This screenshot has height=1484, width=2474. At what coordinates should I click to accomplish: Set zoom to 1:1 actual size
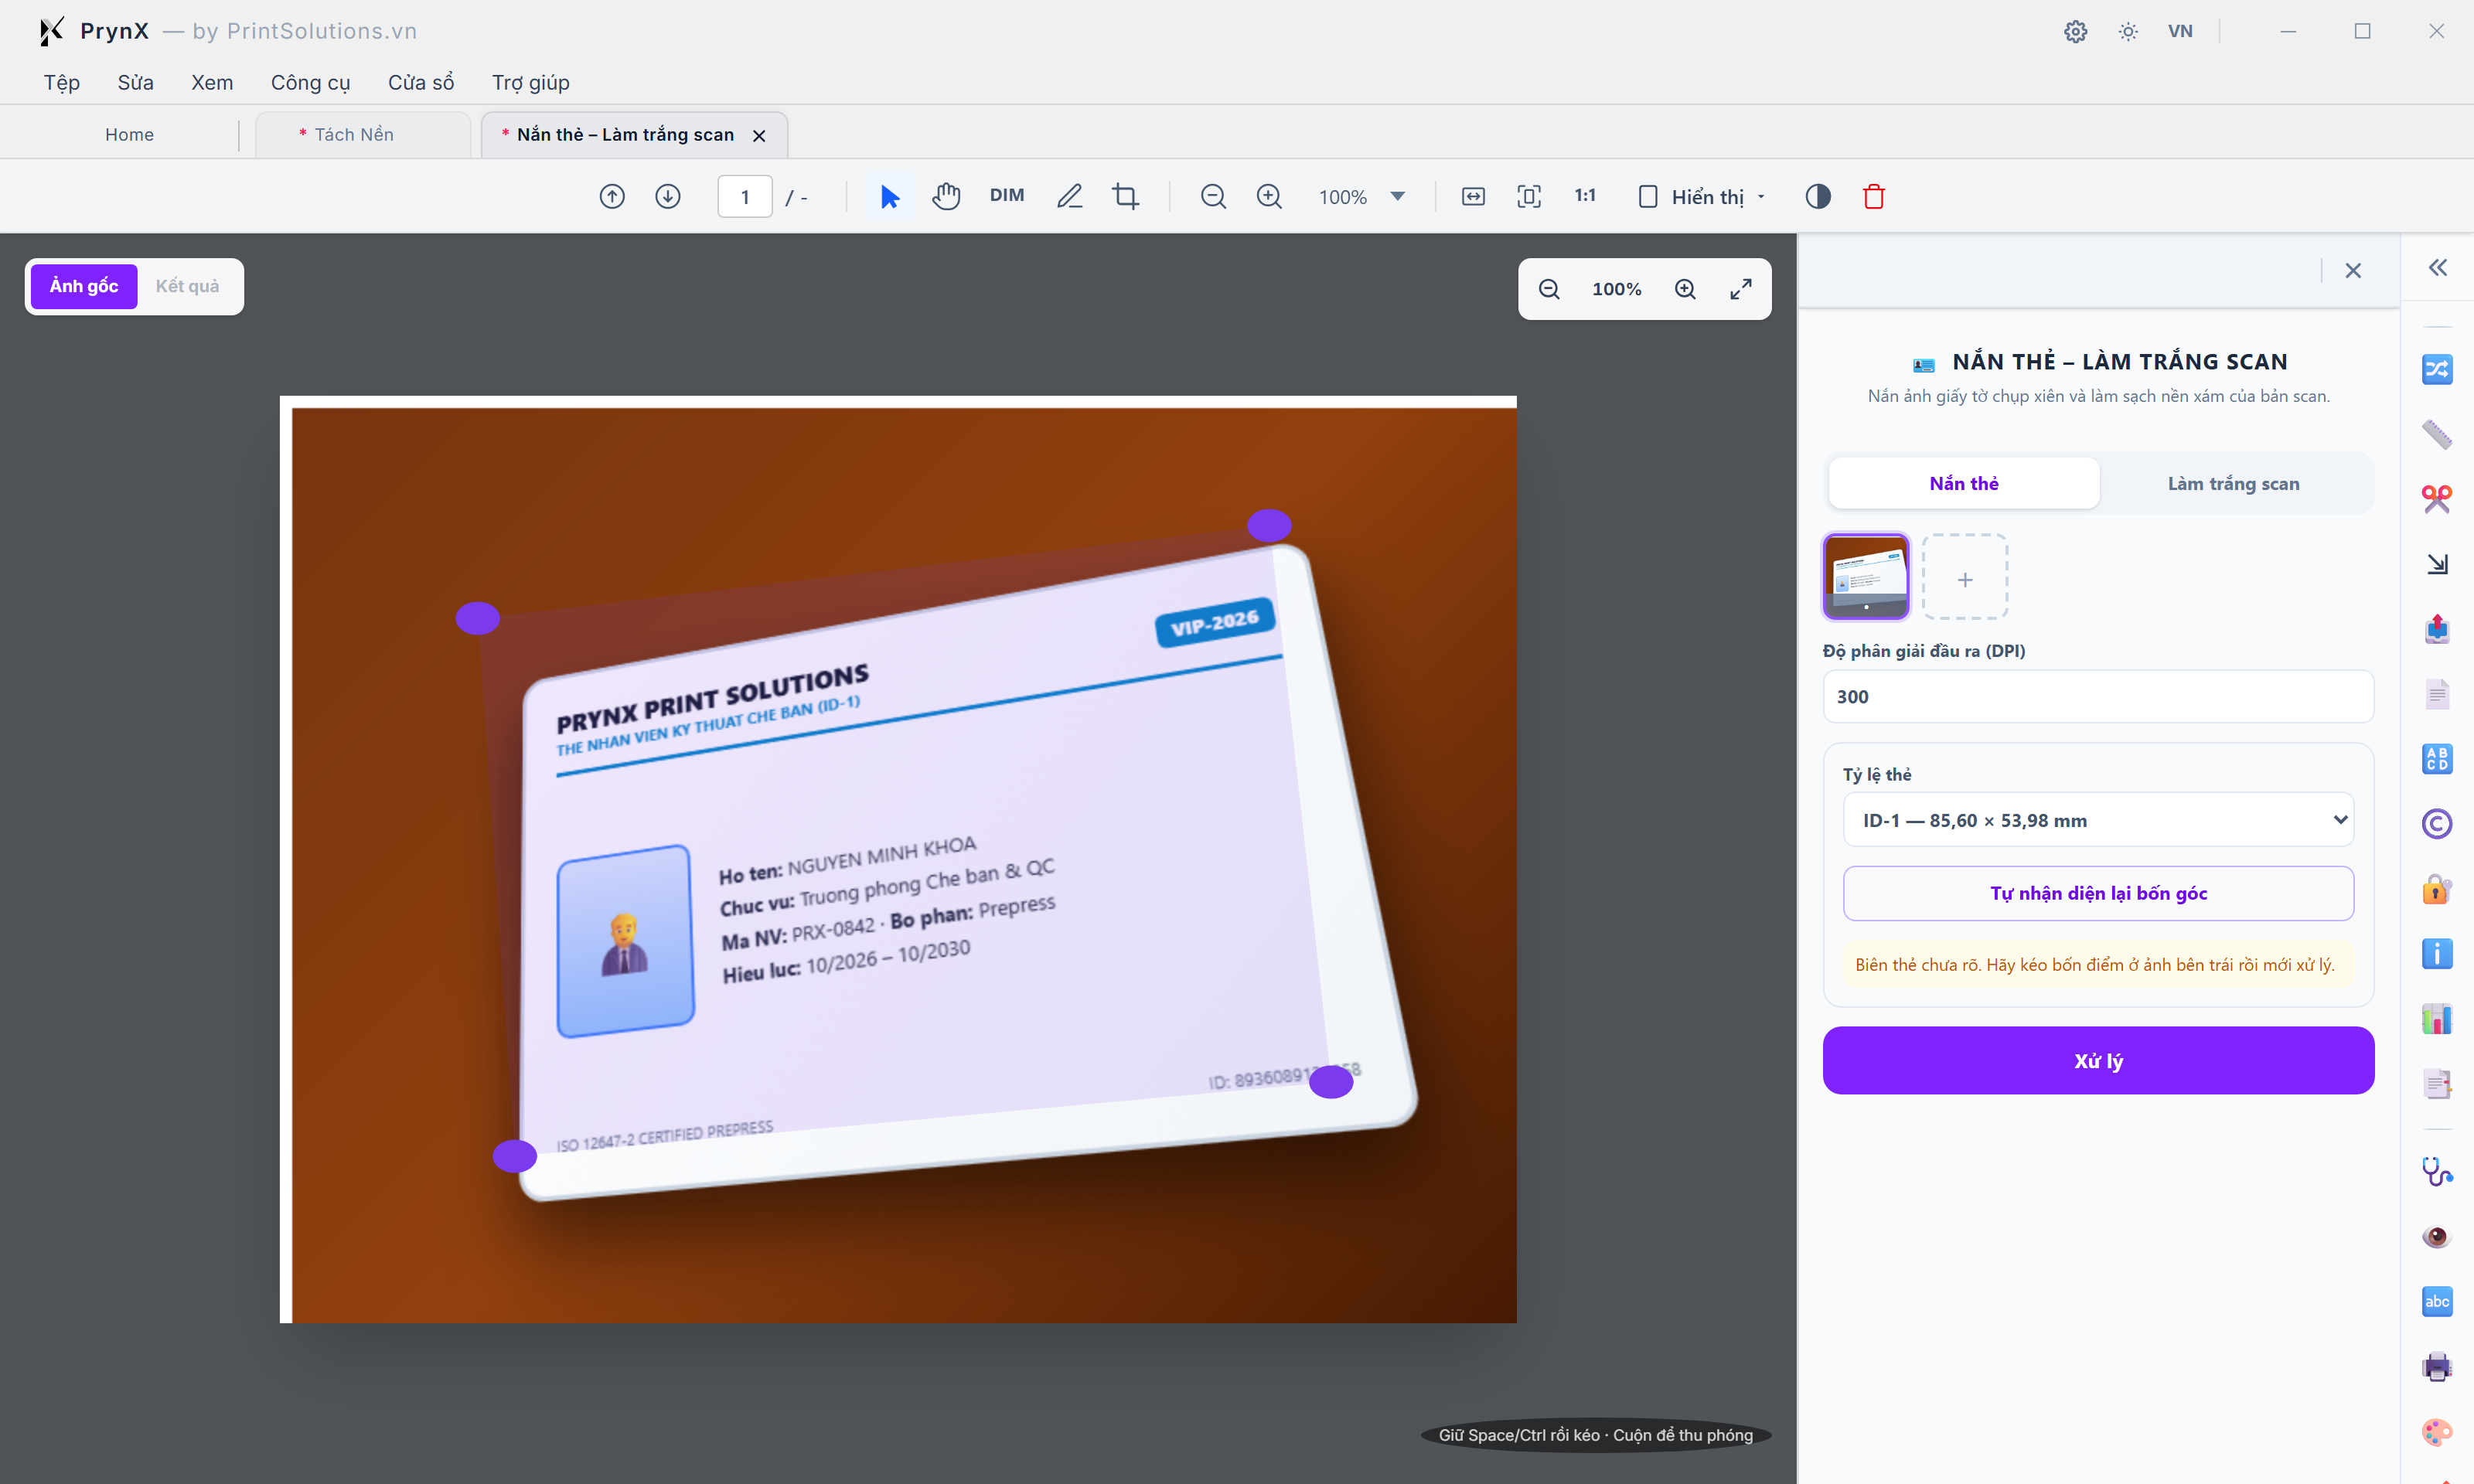[x=1585, y=195]
